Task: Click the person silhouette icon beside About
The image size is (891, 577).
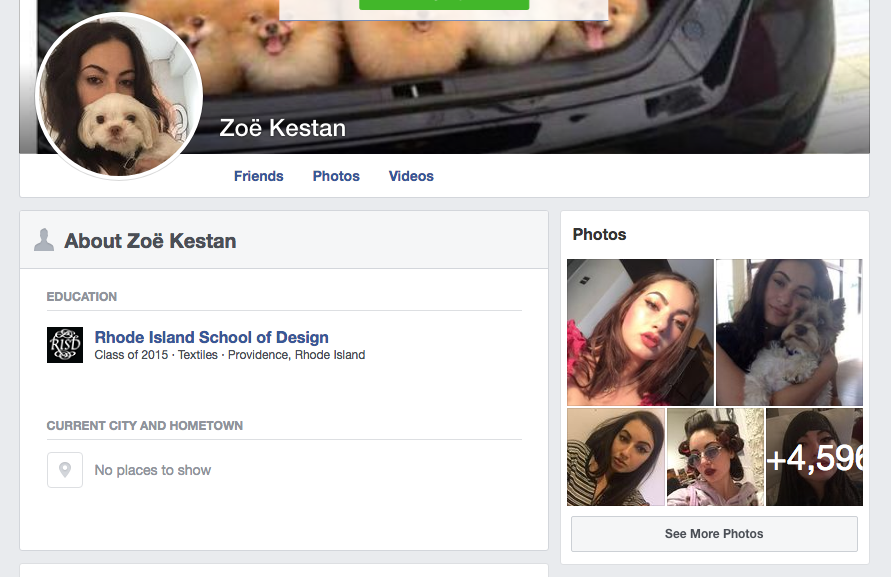Action: [x=44, y=240]
